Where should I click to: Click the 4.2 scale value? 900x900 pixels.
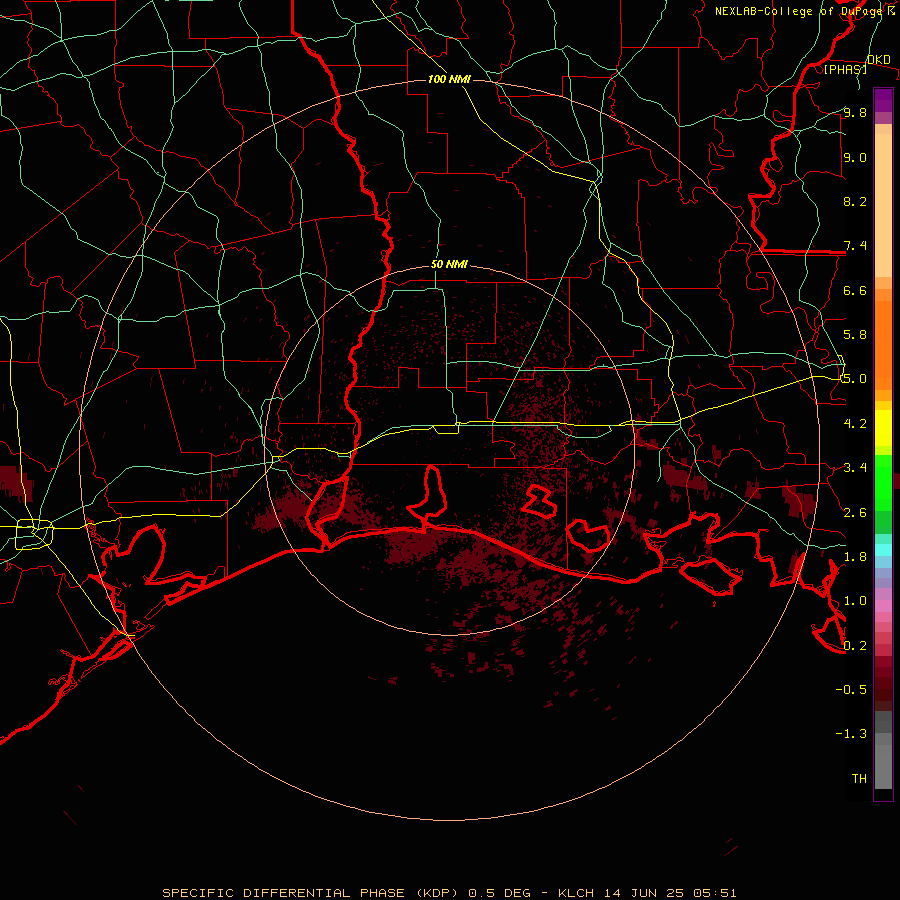[x=855, y=424]
